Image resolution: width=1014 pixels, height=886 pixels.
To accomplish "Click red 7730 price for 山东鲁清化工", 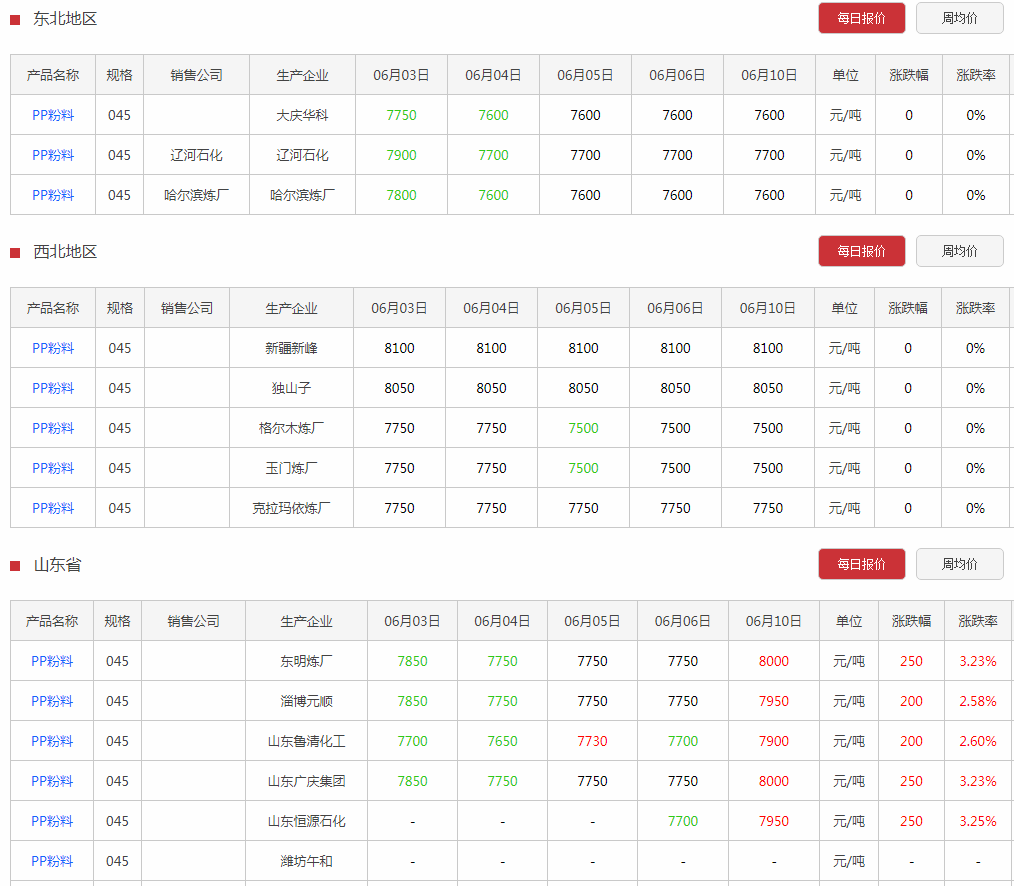I will tap(592, 741).
